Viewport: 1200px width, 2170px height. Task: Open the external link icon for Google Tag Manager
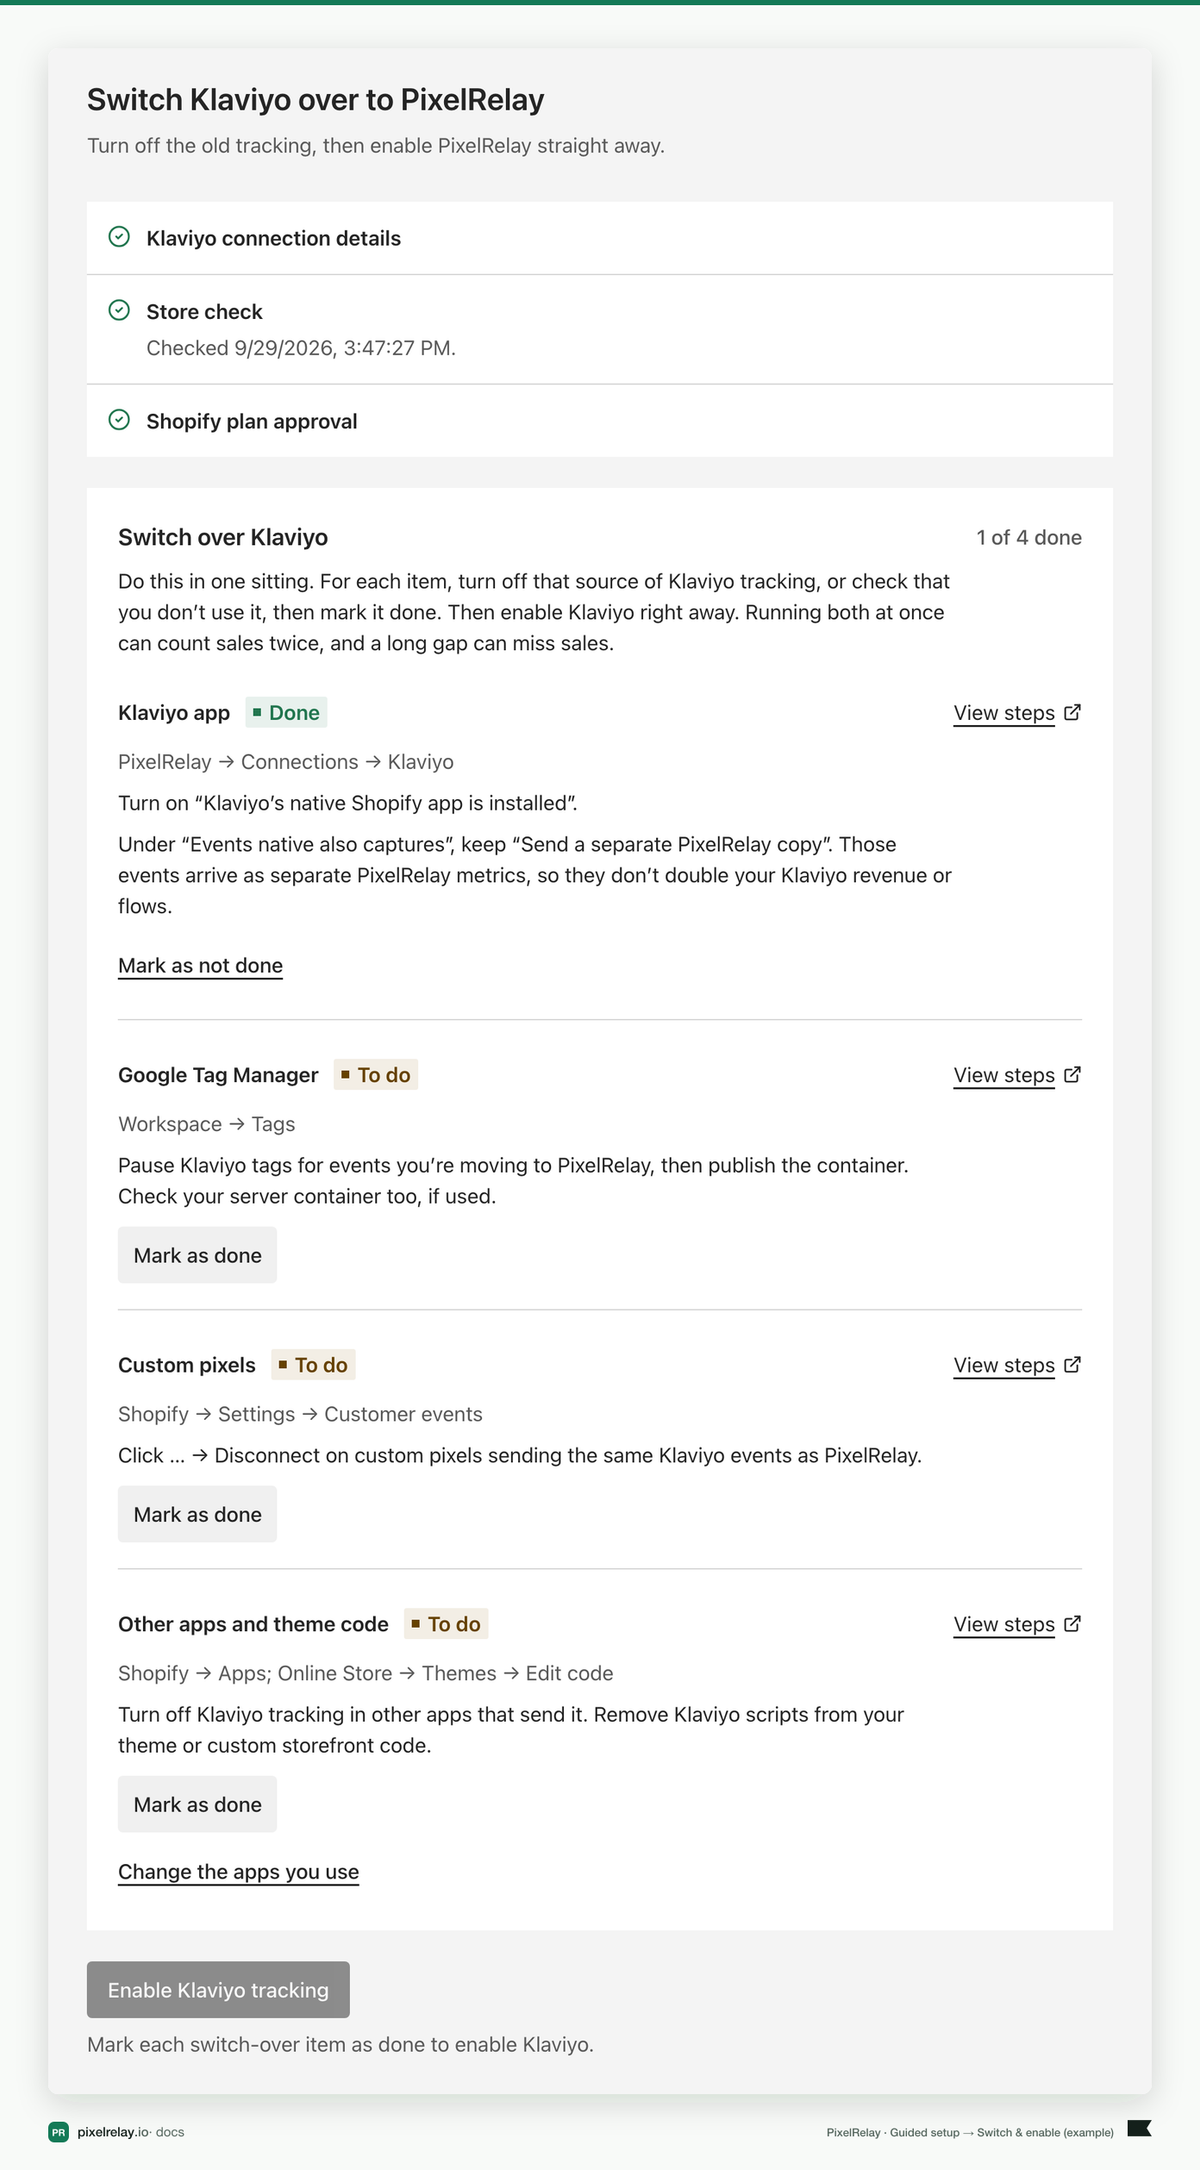point(1072,1074)
